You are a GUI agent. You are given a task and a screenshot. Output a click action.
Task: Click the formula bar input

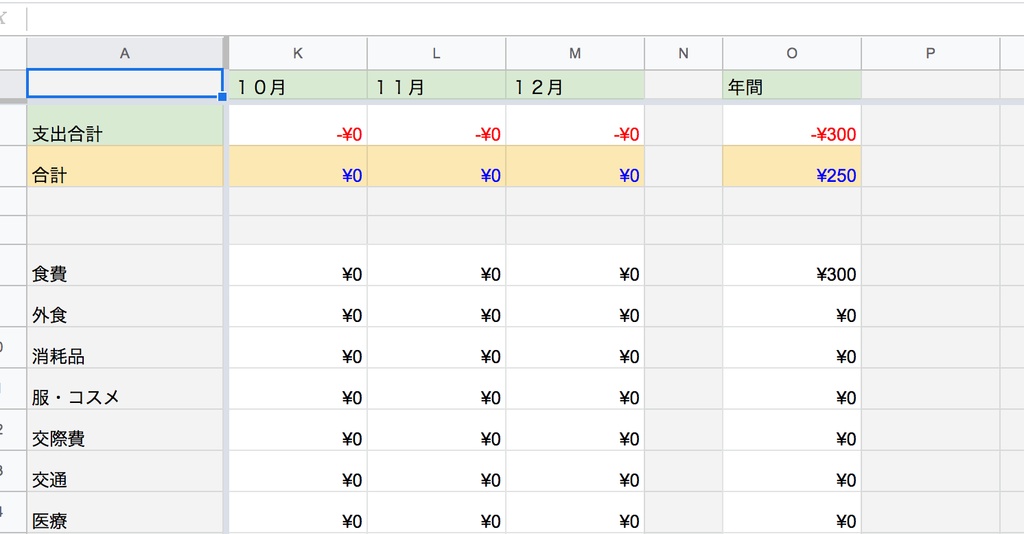coord(525,19)
